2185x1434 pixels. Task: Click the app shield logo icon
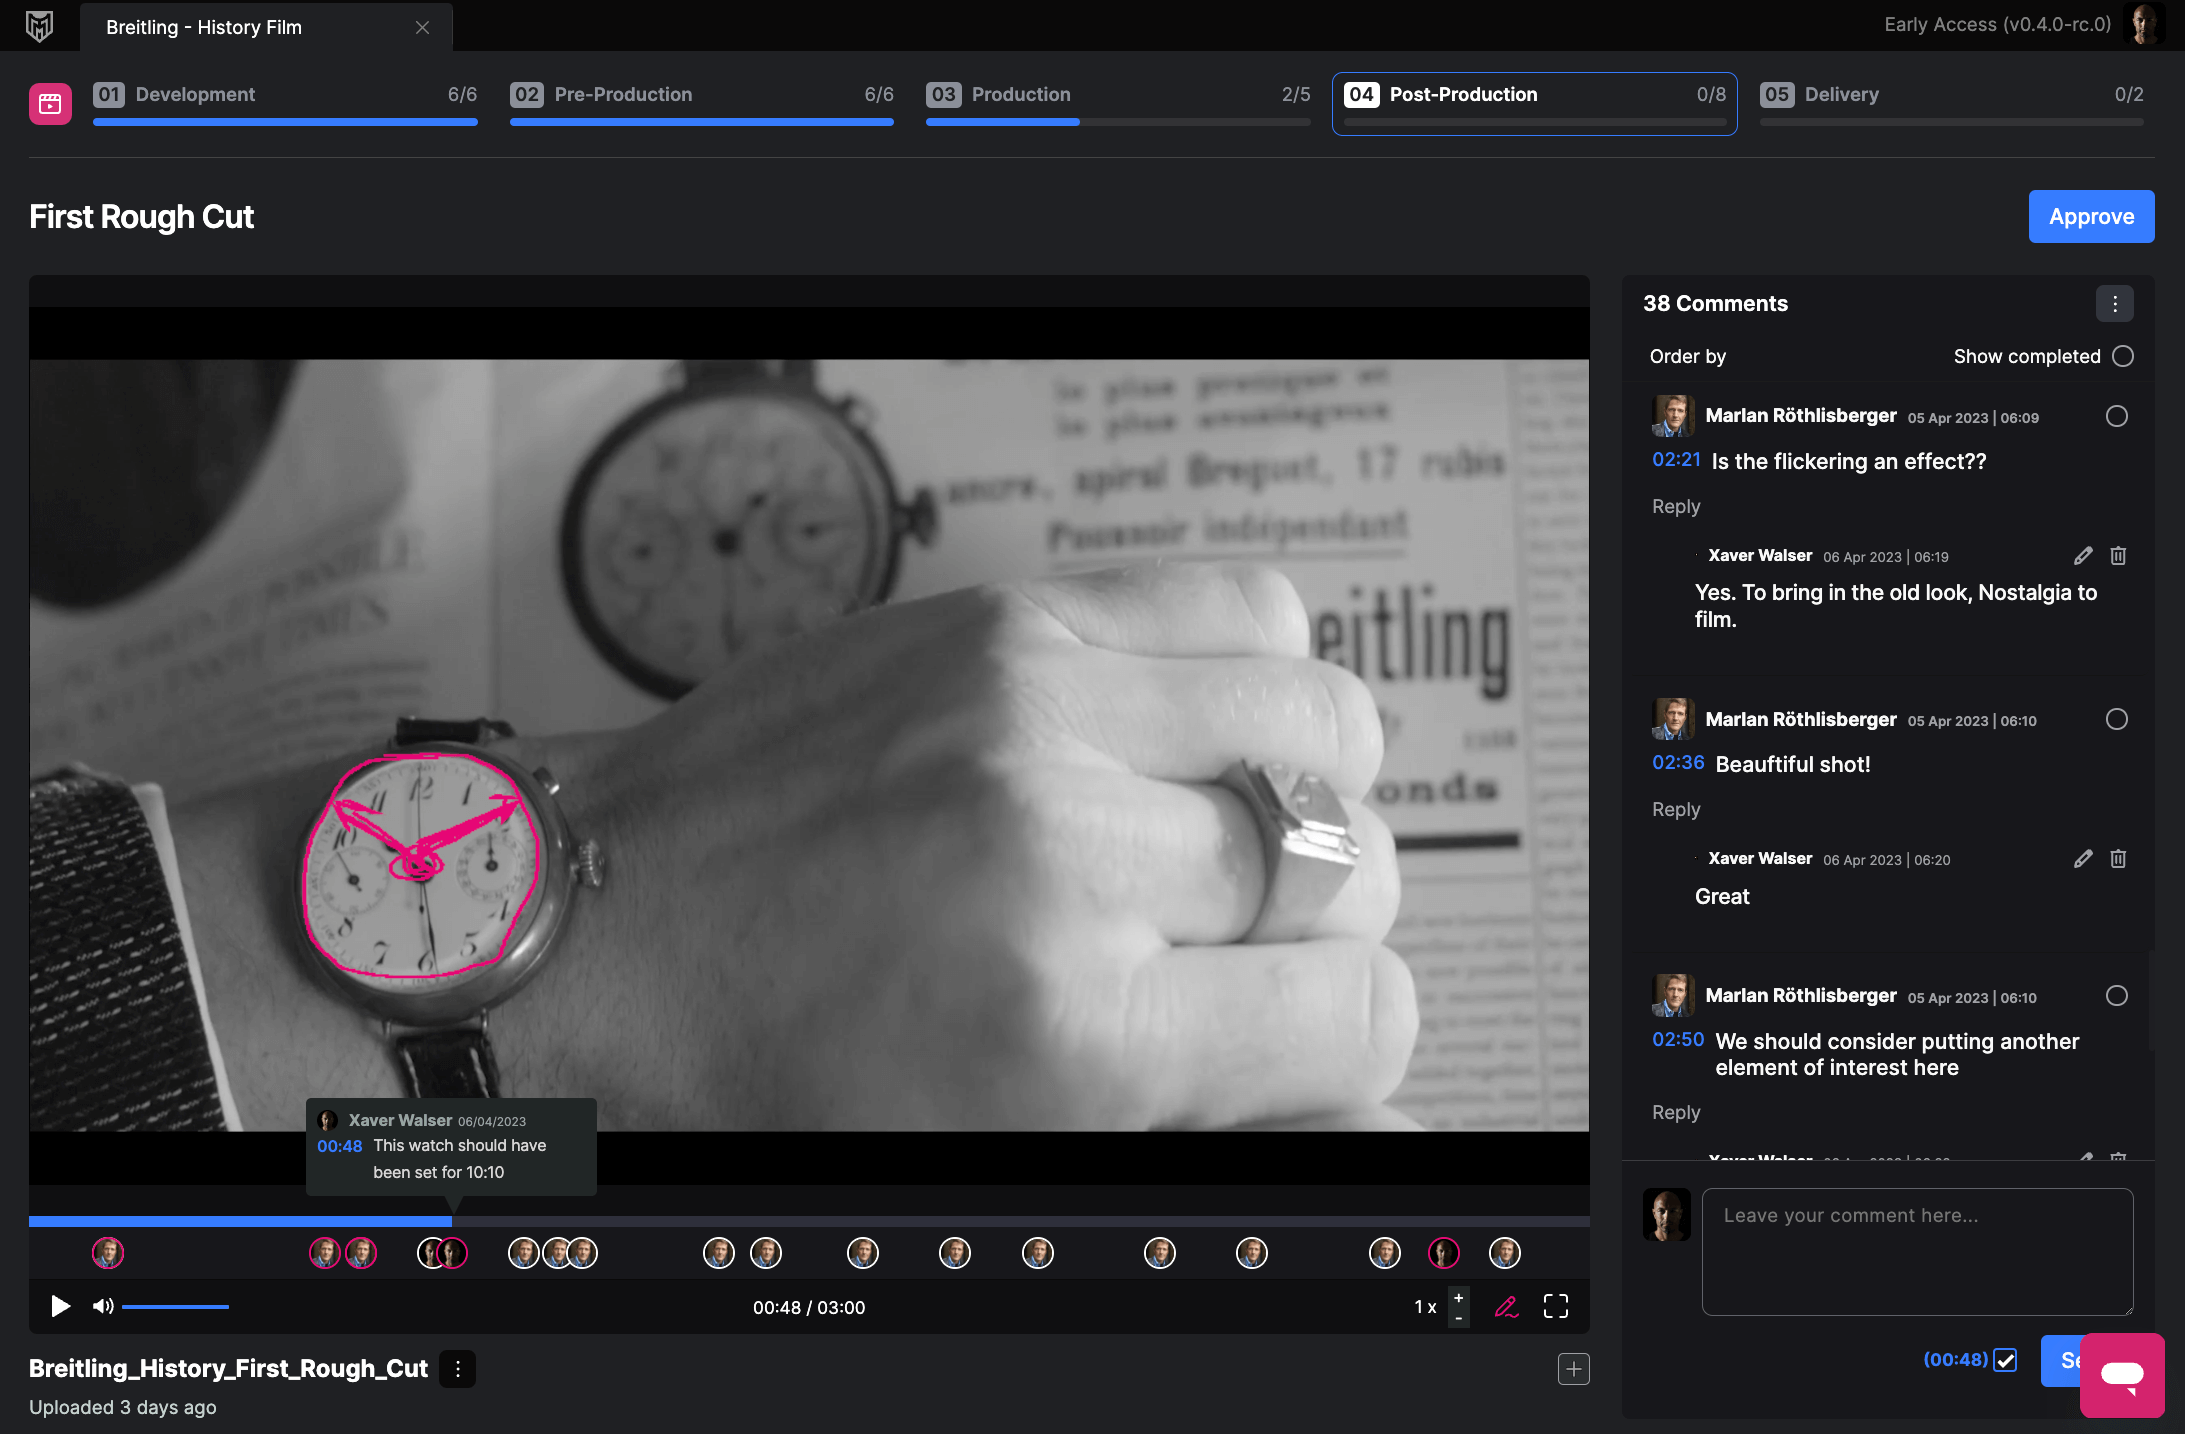[39, 26]
